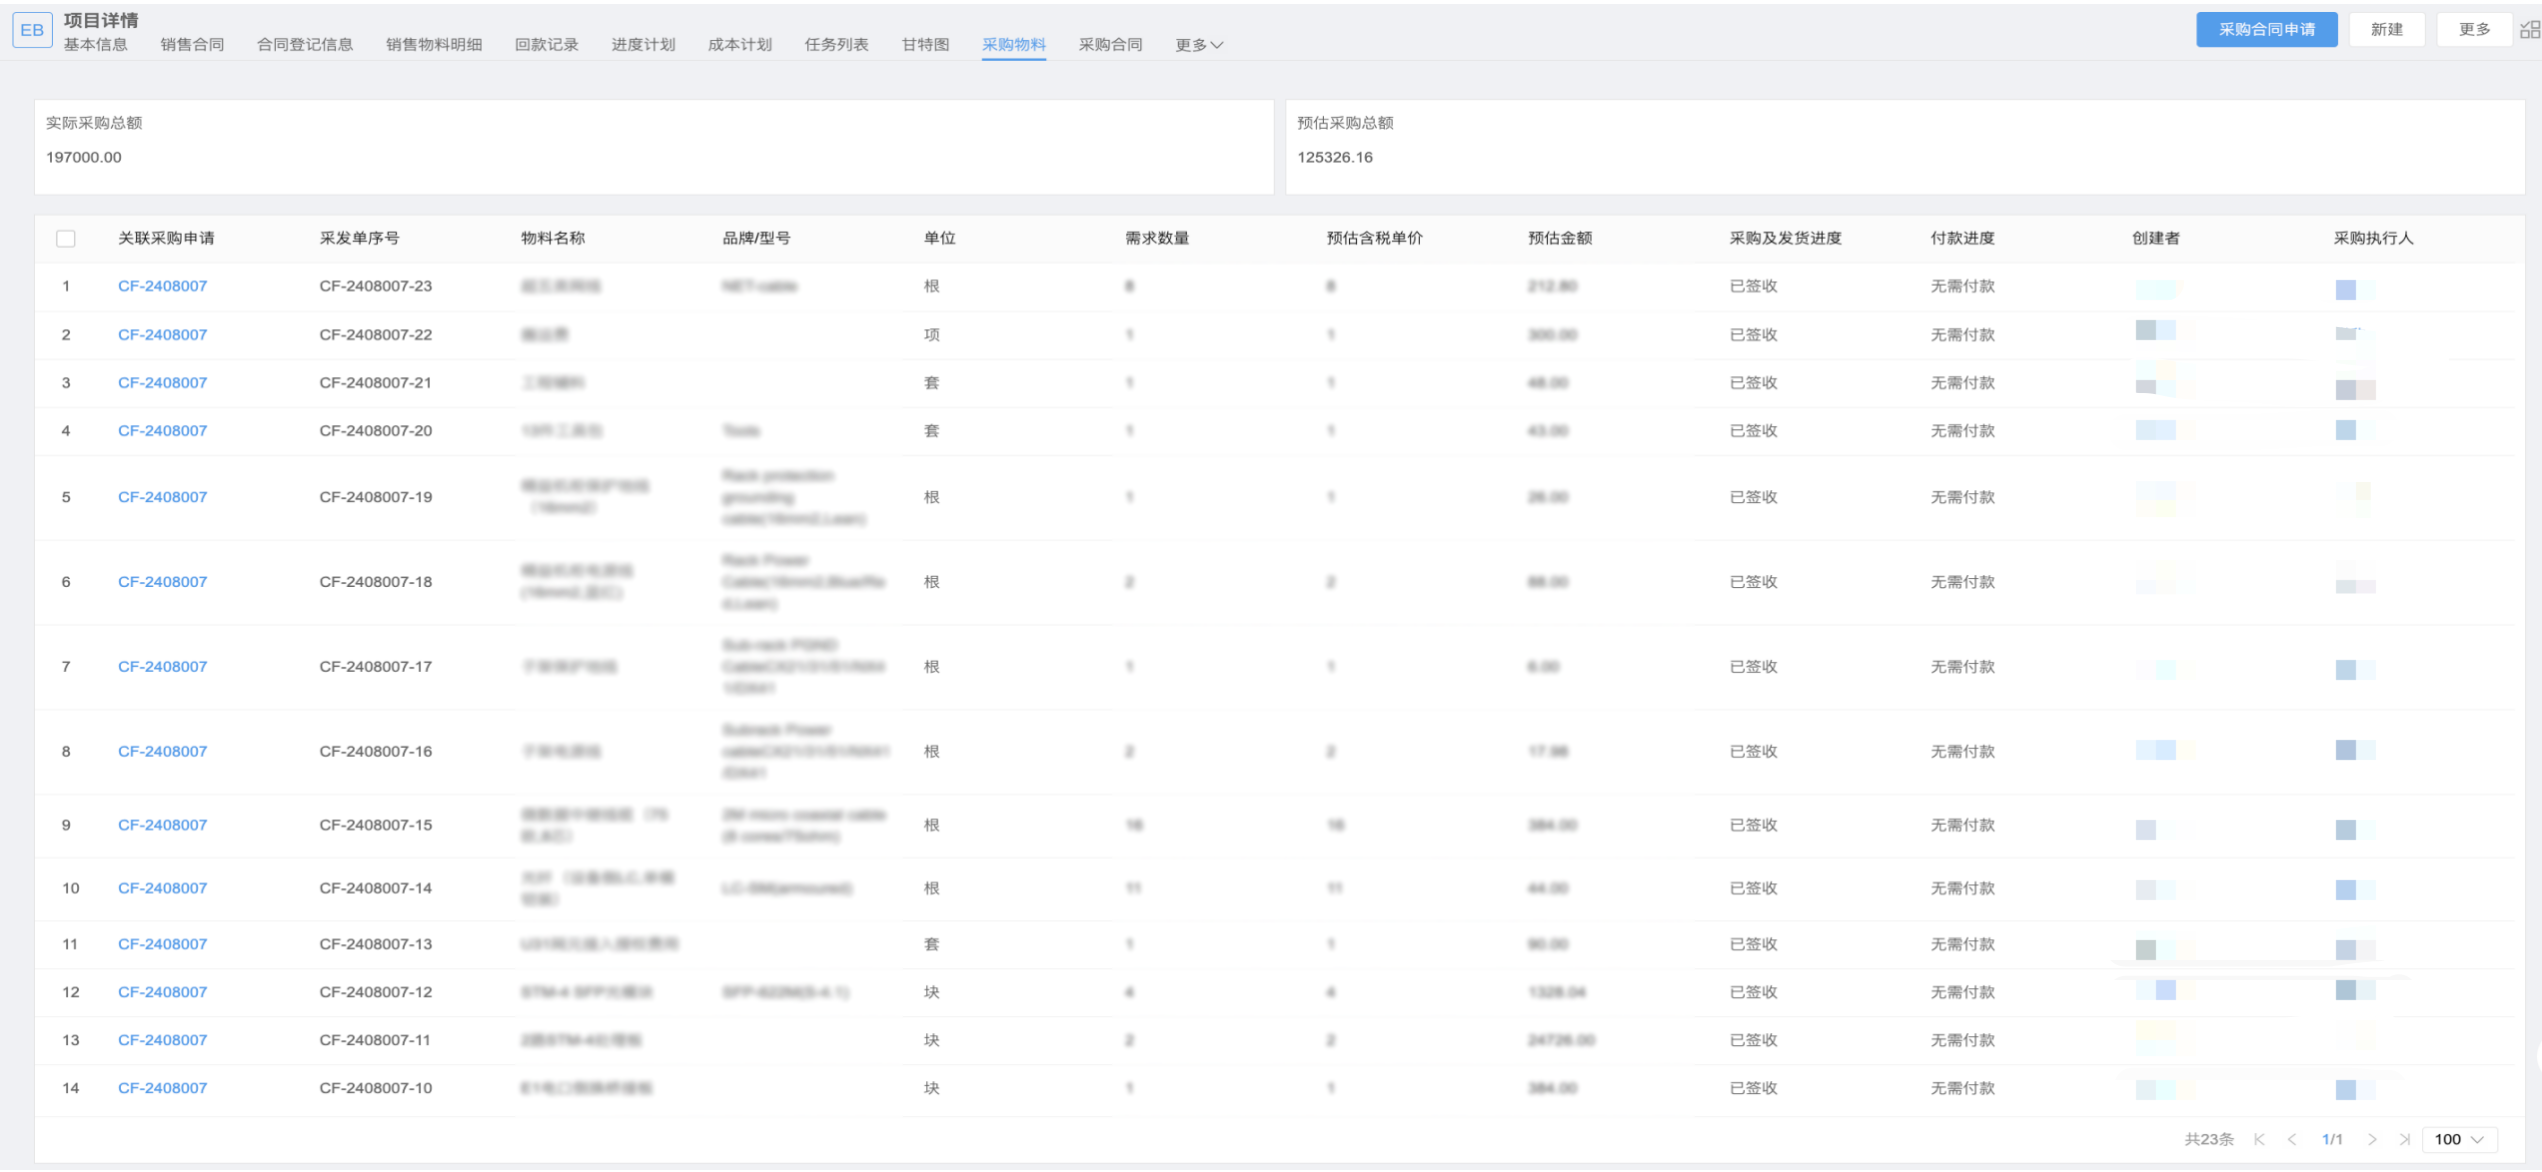2542x1172 pixels.
Task: Select cell CF-2408007-23
Action: [x=376, y=286]
